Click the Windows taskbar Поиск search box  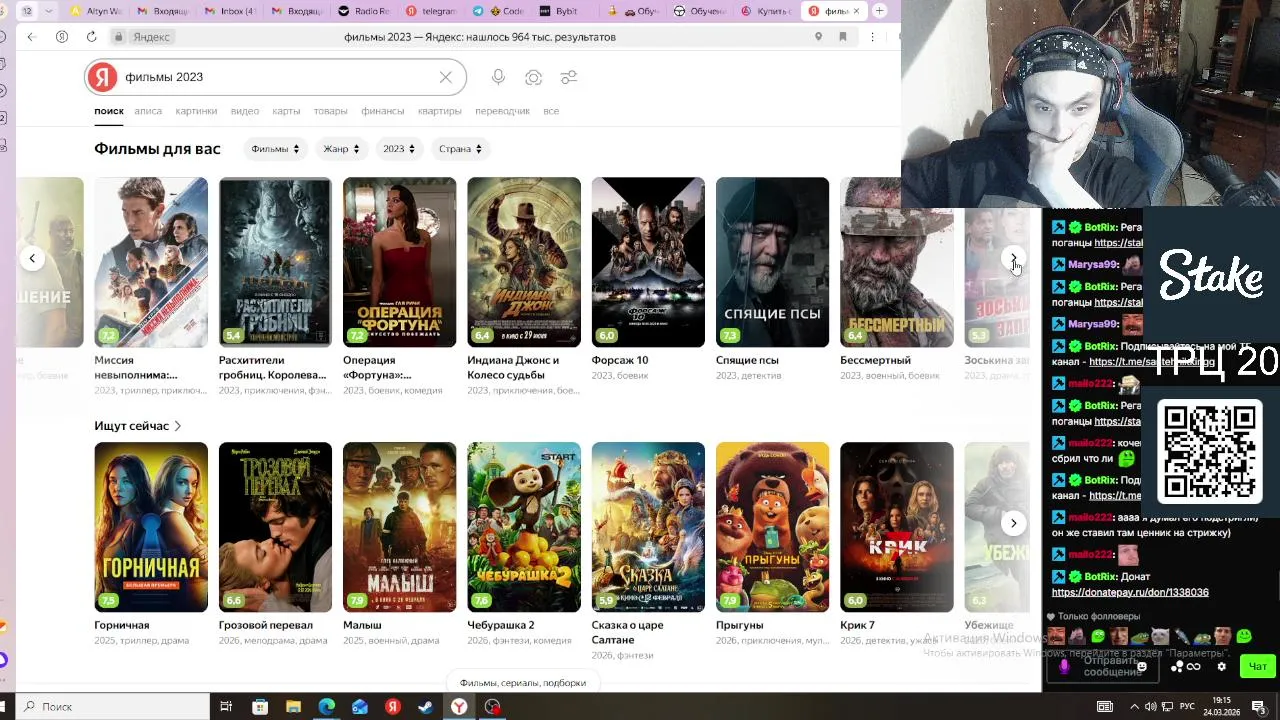point(112,707)
